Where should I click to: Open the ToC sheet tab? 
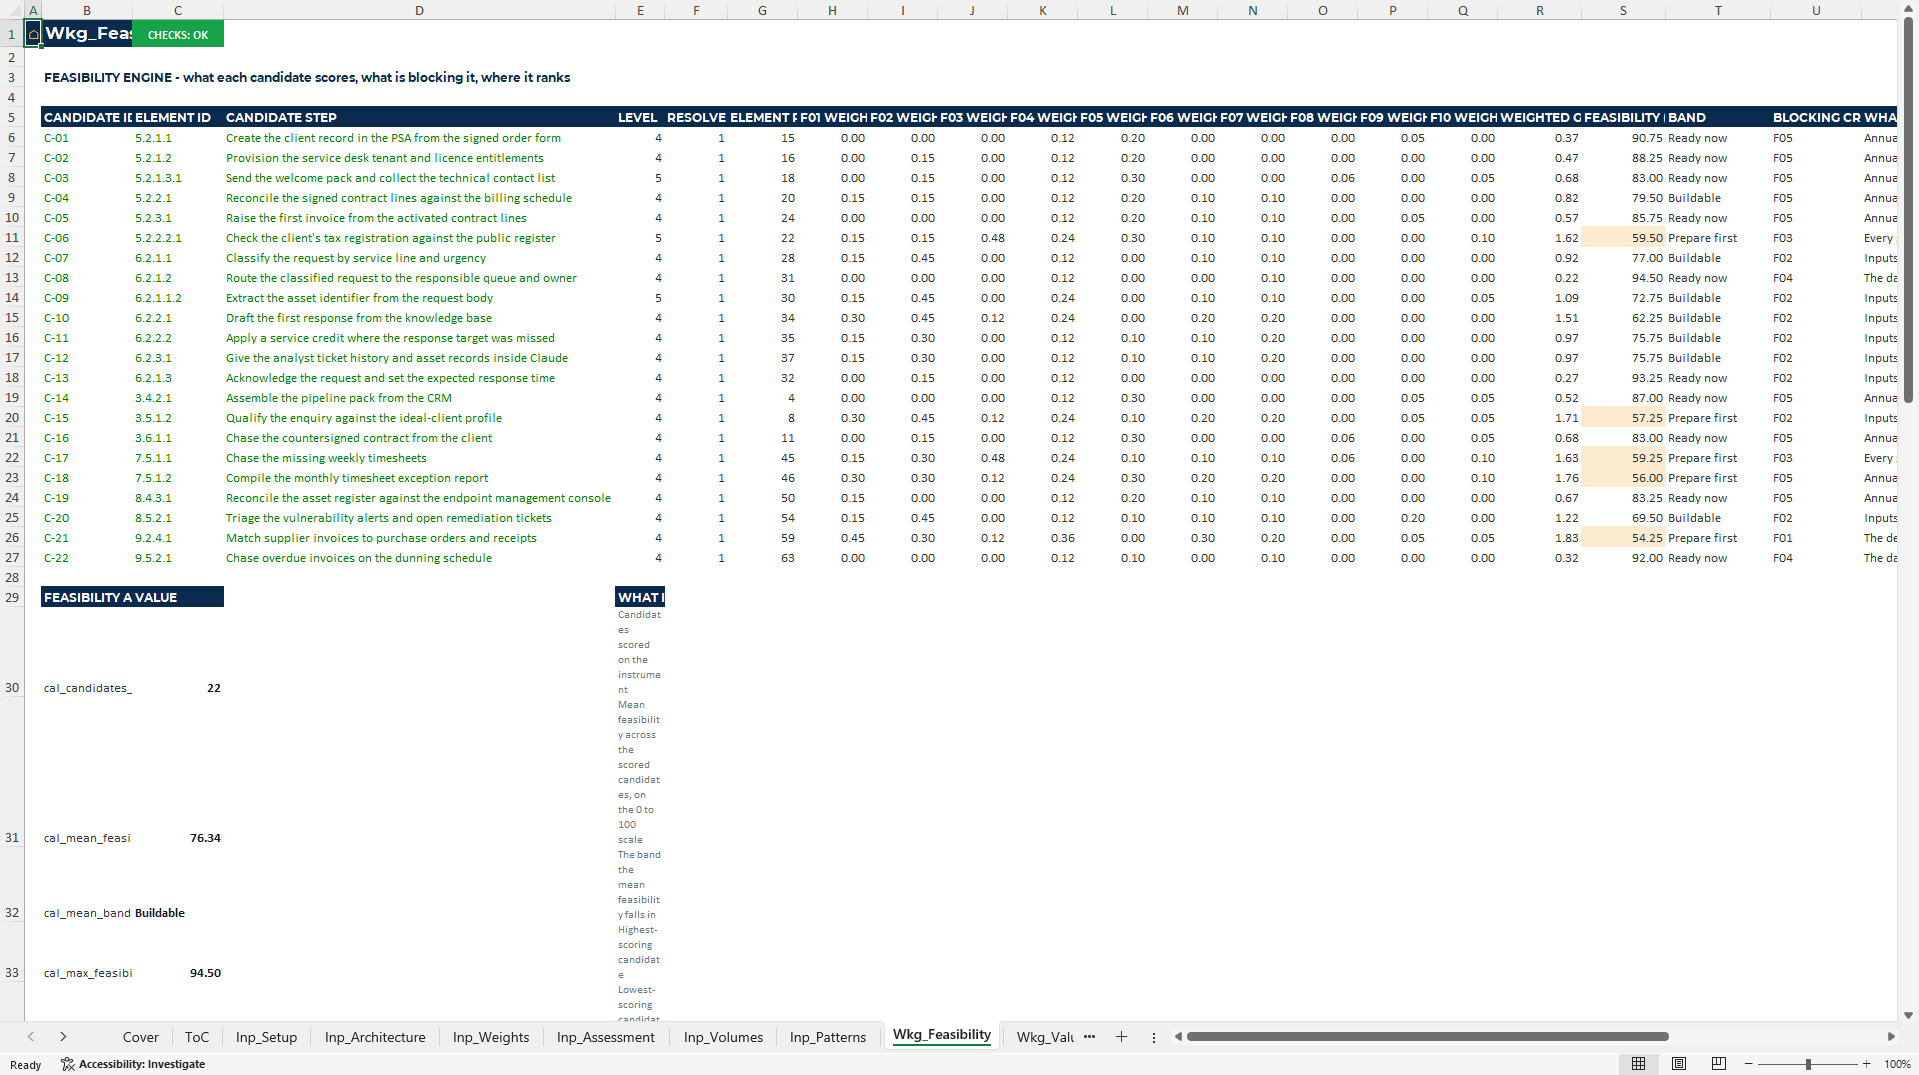click(197, 1037)
